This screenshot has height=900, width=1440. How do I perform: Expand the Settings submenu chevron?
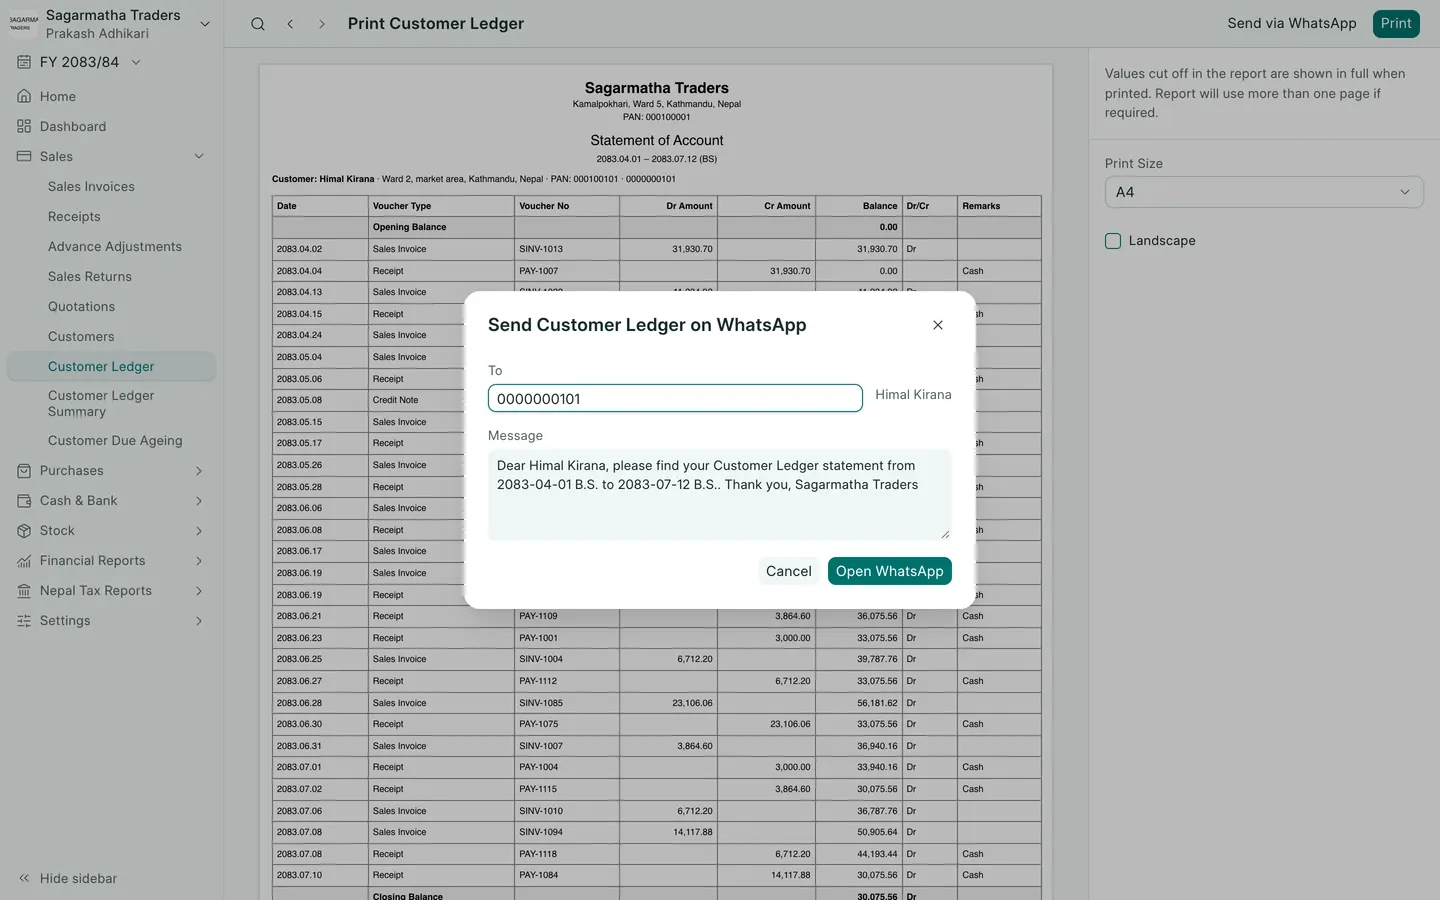[199, 621]
